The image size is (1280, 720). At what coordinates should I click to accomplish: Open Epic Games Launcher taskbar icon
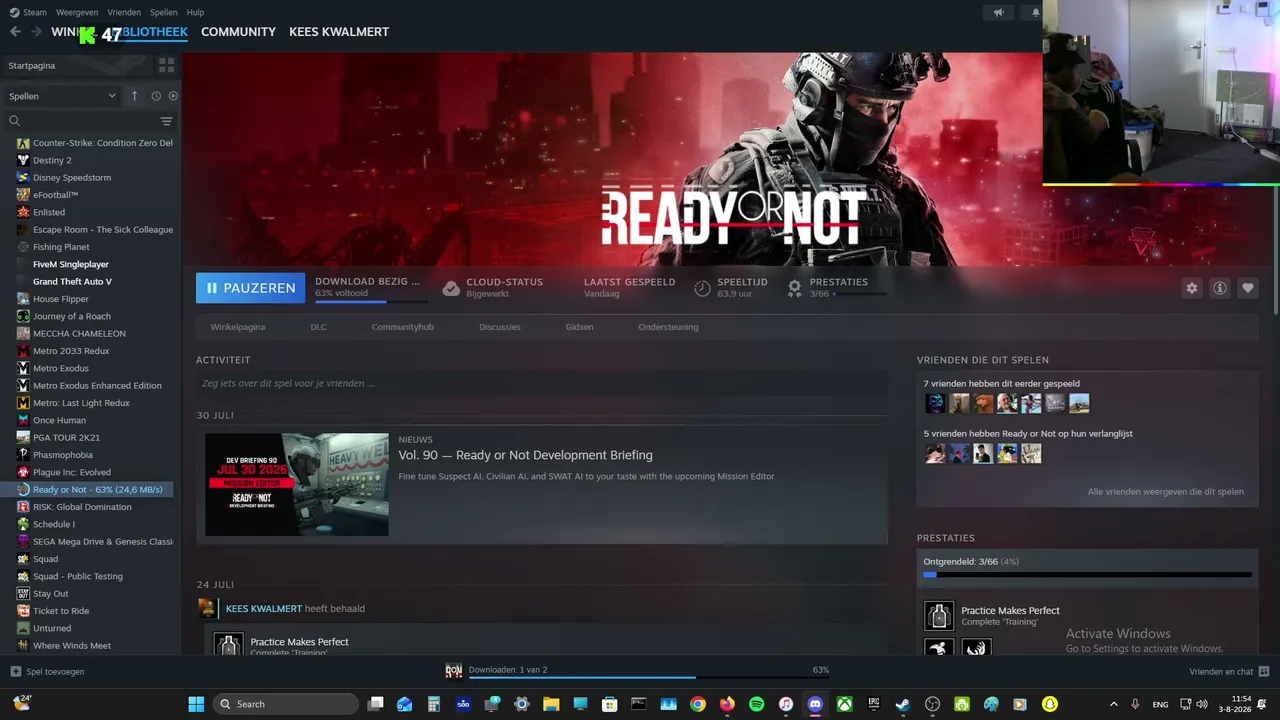(x=873, y=704)
